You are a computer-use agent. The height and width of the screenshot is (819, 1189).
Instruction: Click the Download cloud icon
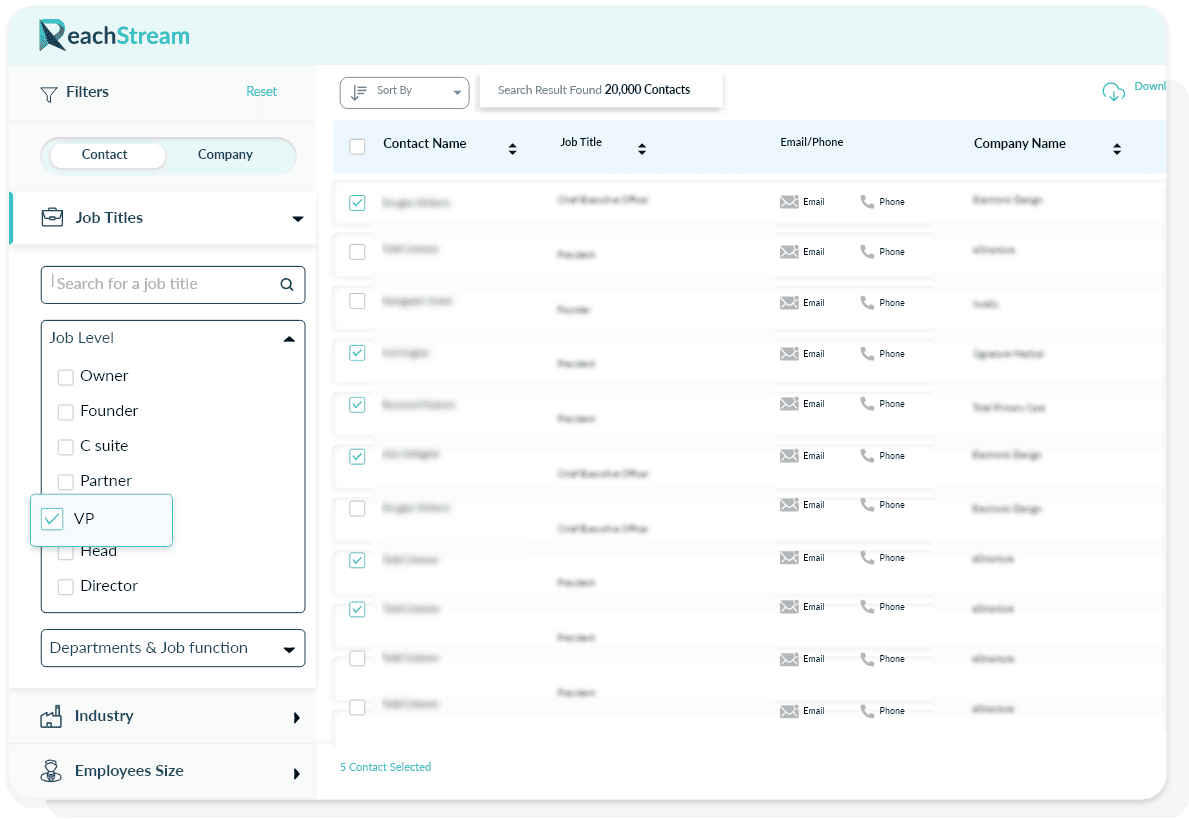pos(1113,91)
